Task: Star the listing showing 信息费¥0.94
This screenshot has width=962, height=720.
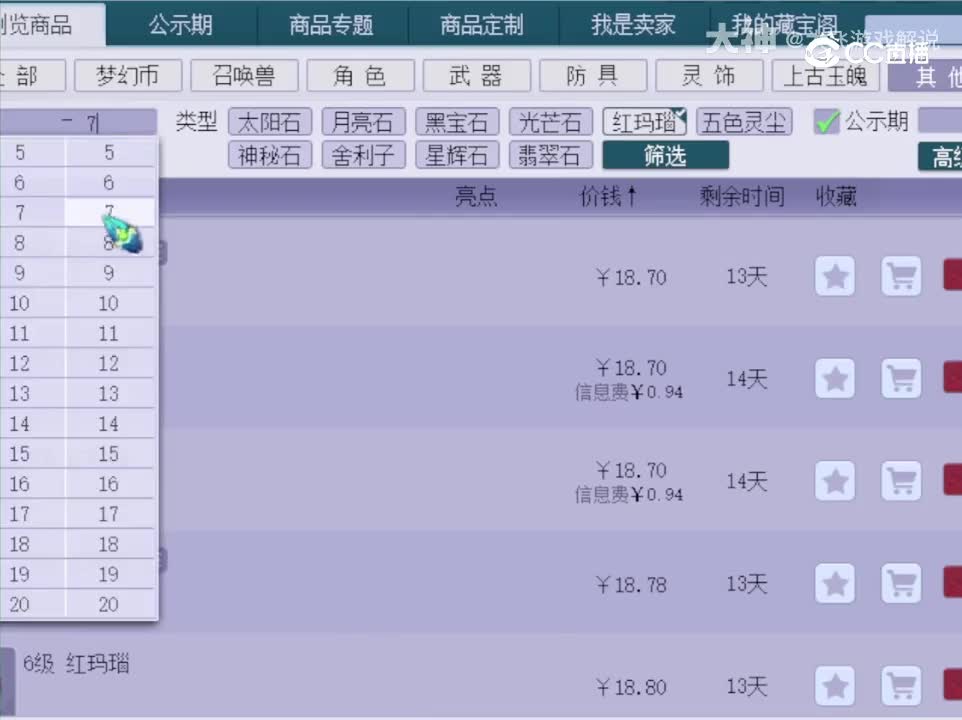Action: point(835,379)
